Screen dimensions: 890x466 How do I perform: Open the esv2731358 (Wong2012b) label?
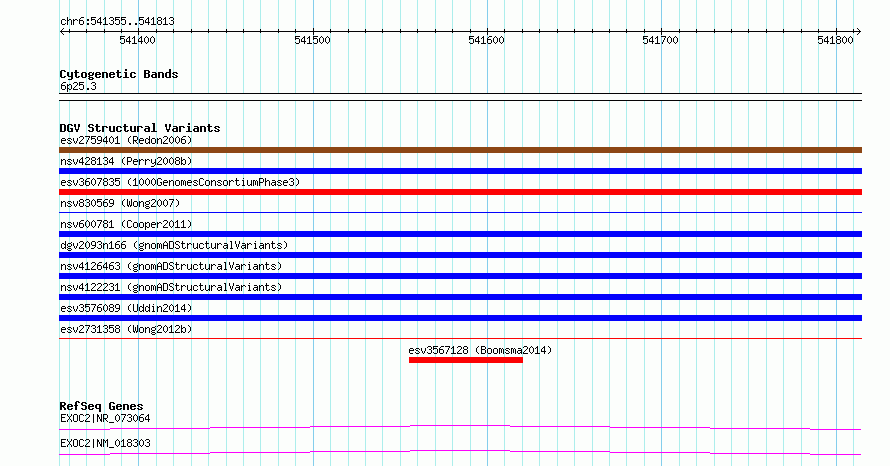[x=126, y=329]
